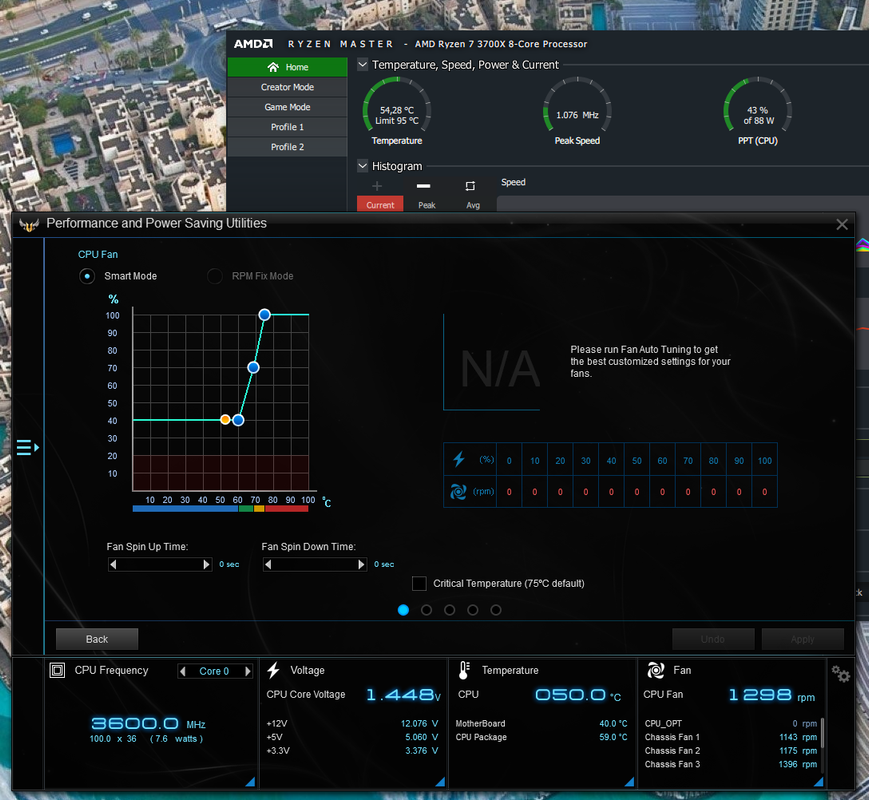Click the Fan Spin Down Time slider track
The width and height of the screenshot is (869, 800).
pyautogui.click(x=315, y=564)
